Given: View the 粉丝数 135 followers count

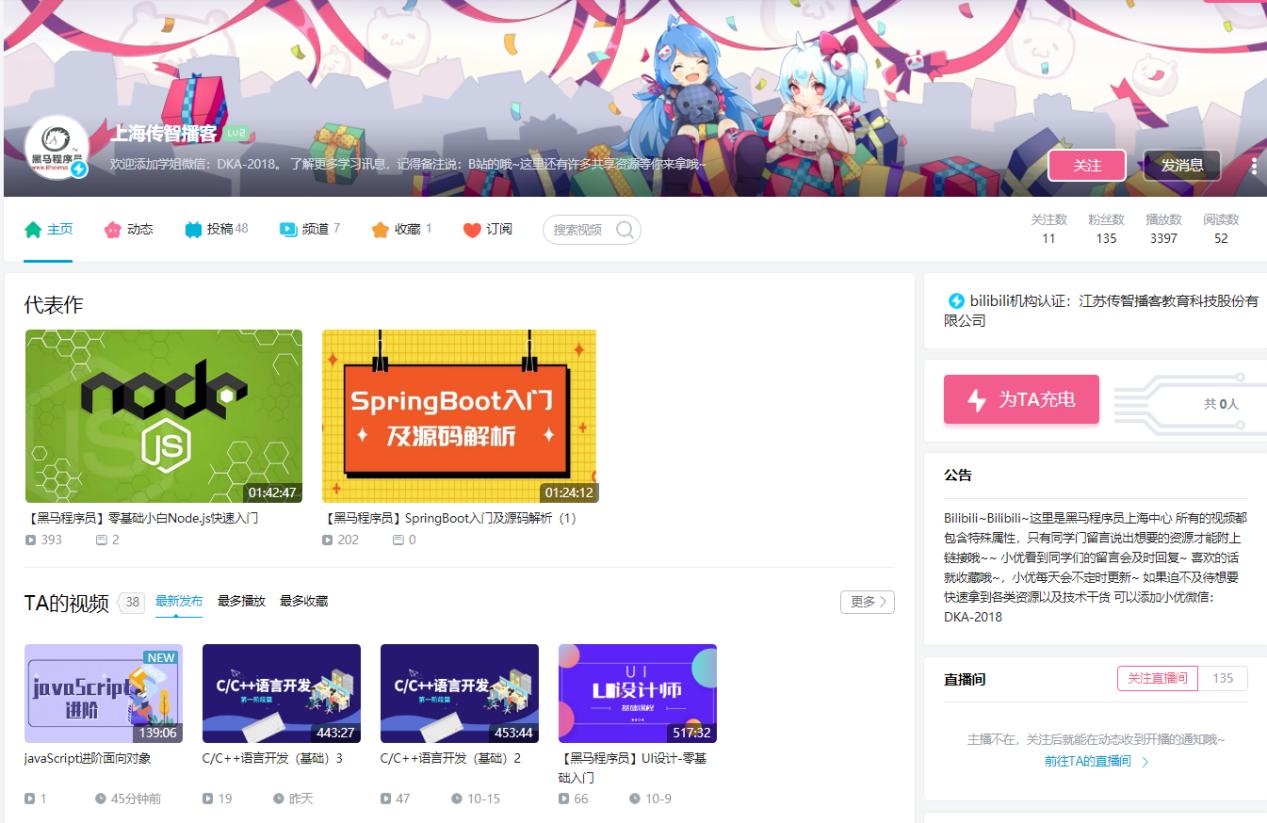Looking at the screenshot, I should [1106, 228].
